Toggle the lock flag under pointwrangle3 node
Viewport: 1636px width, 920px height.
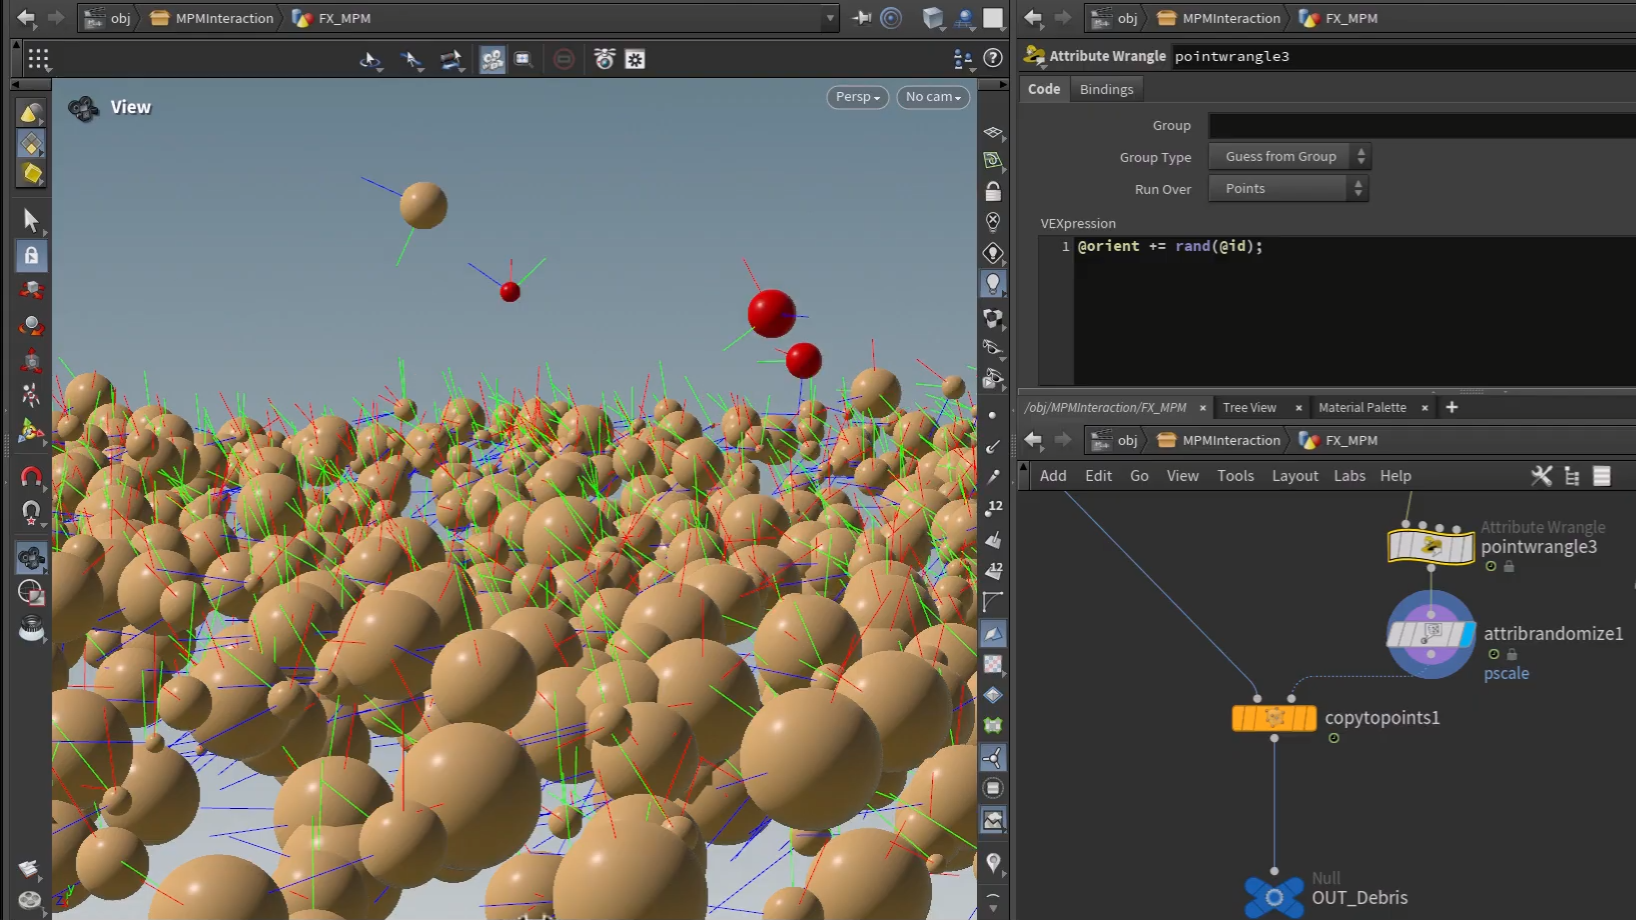coord(1509,567)
